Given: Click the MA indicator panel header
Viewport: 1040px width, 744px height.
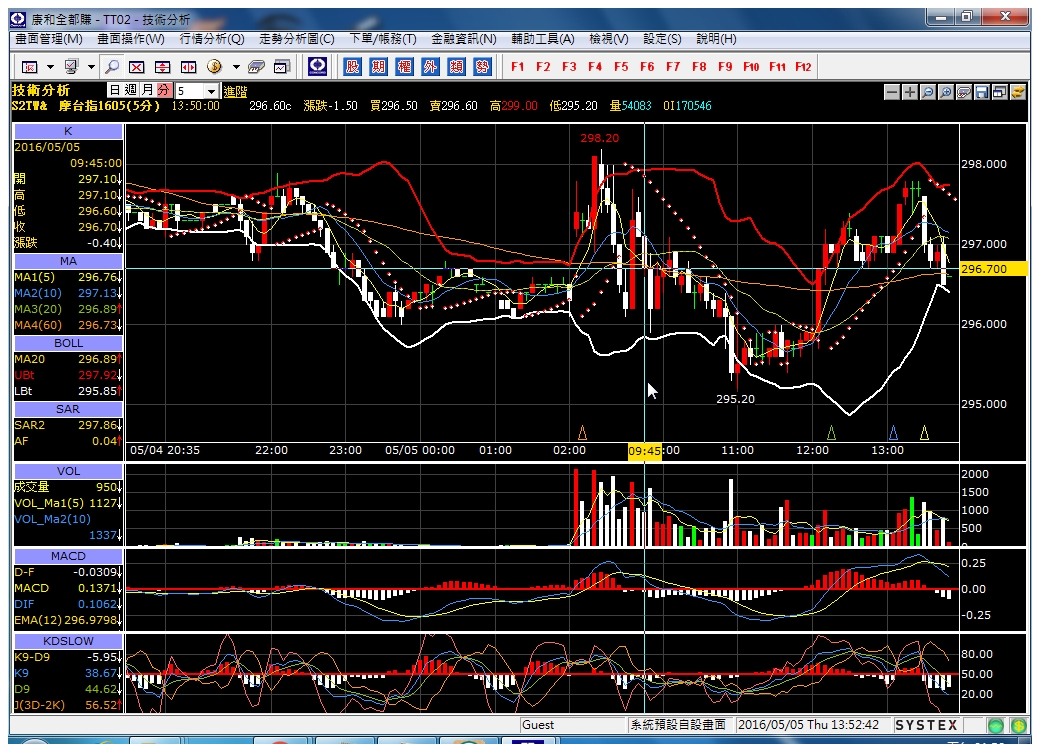Looking at the screenshot, I should pyautogui.click(x=68, y=261).
